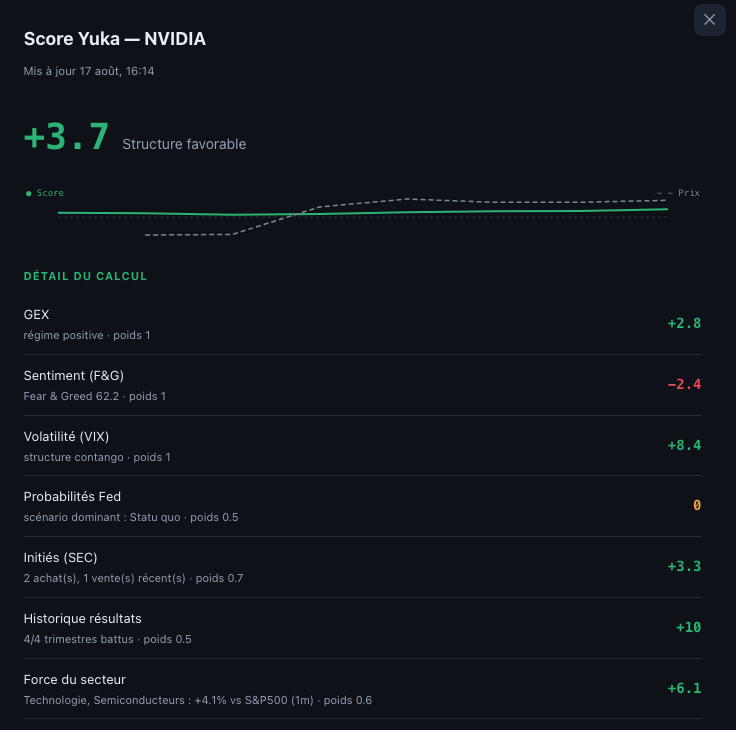Click 'régime positive · poids 1' subtitle
Viewport: 736px width, 730px height.
click(87, 335)
